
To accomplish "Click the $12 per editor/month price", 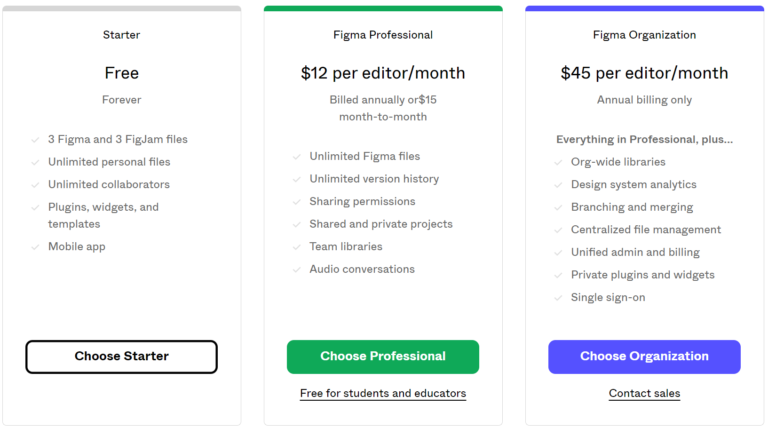I will click(x=383, y=73).
